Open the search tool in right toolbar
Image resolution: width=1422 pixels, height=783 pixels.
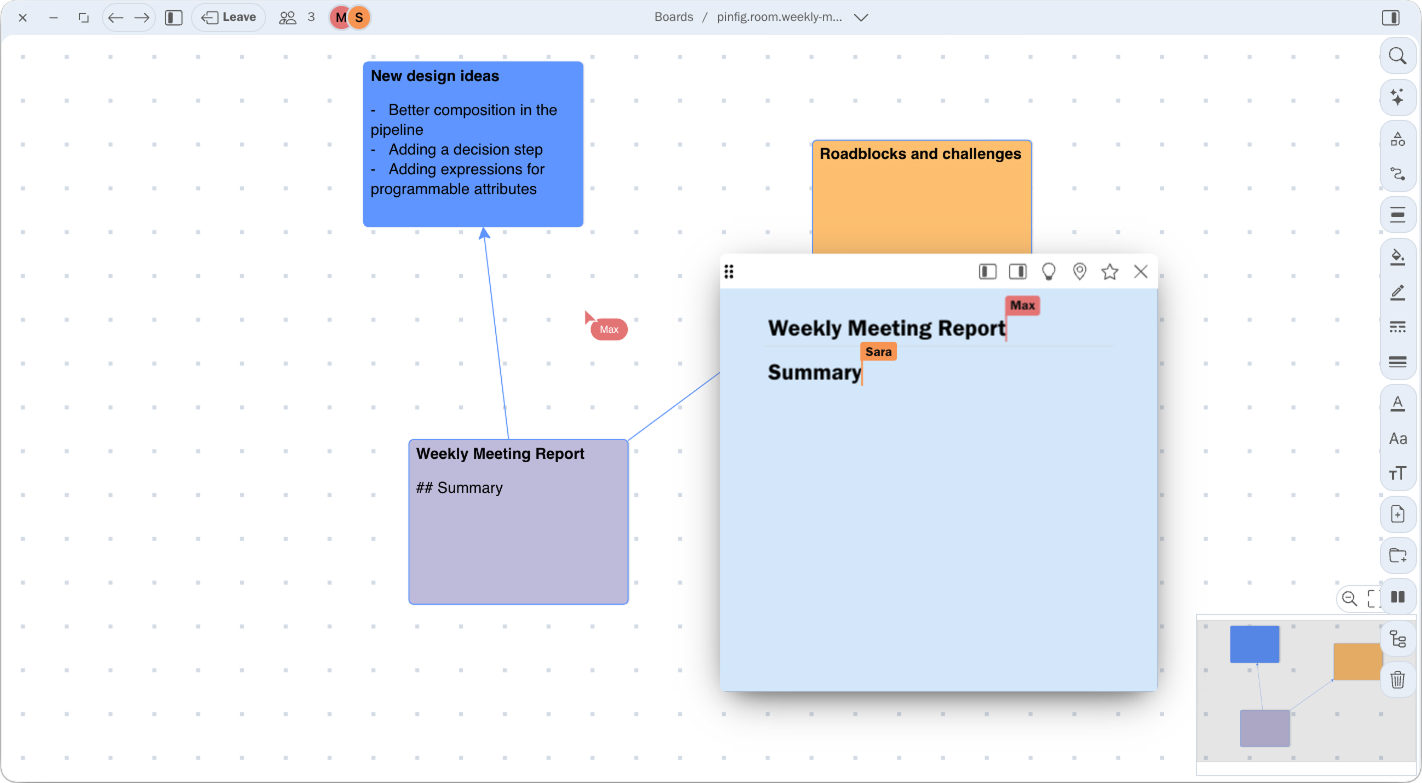pyautogui.click(x=1397, y=56)
